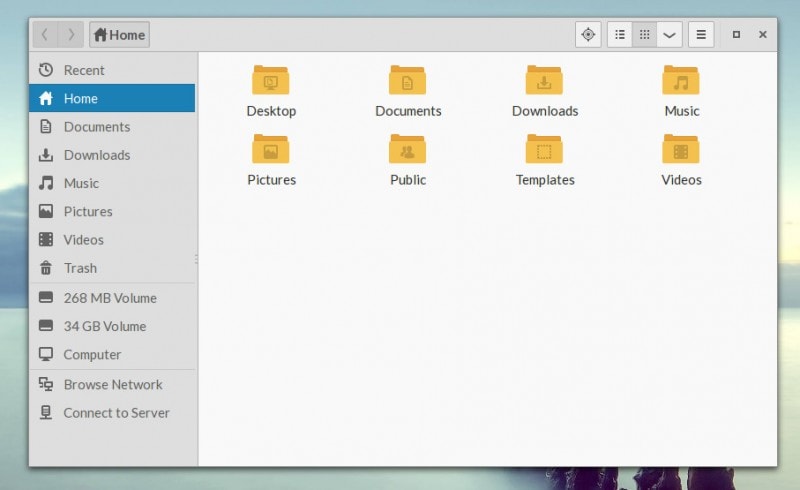The image size is (800, 490).
Task: Open the hamburger menu
Action: click(x=701, y=35)
